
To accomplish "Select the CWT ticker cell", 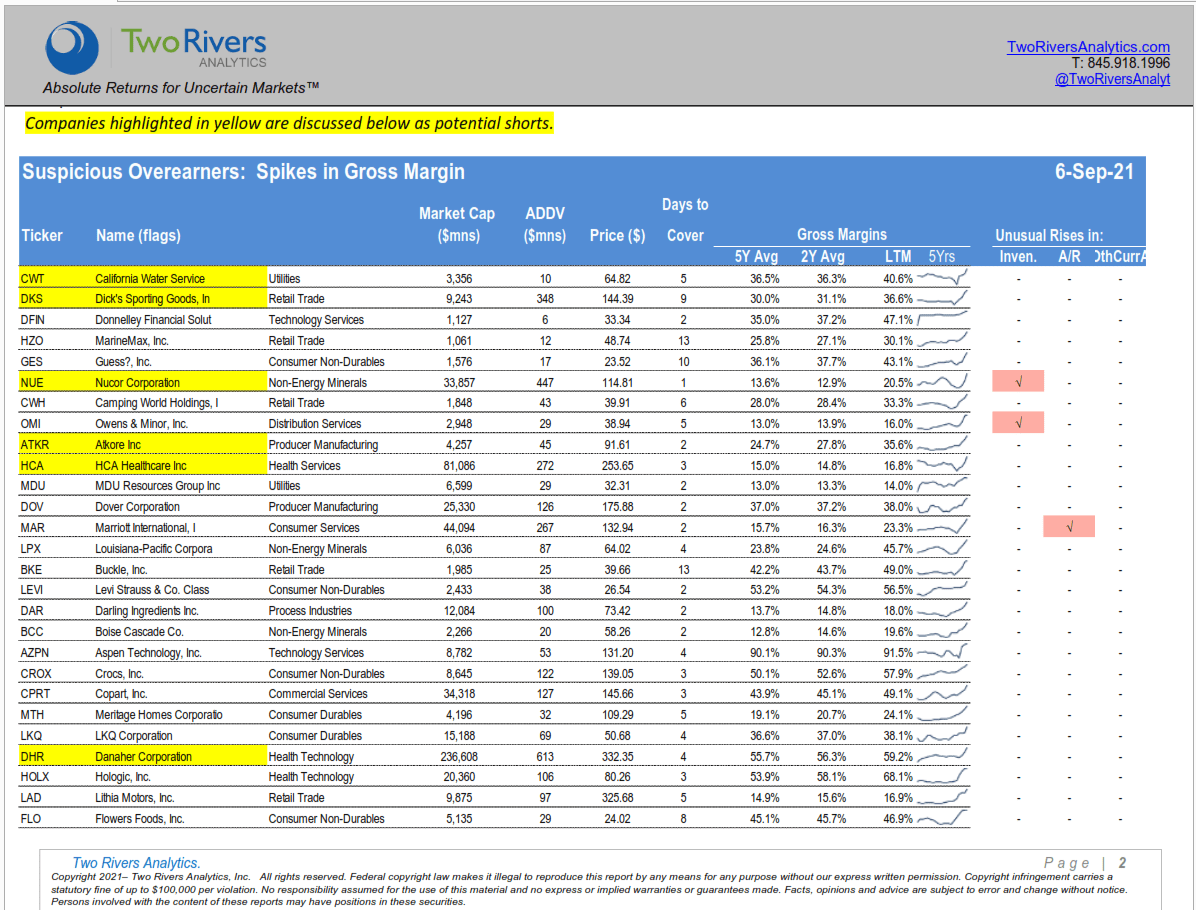I will [x=32, y=278].
